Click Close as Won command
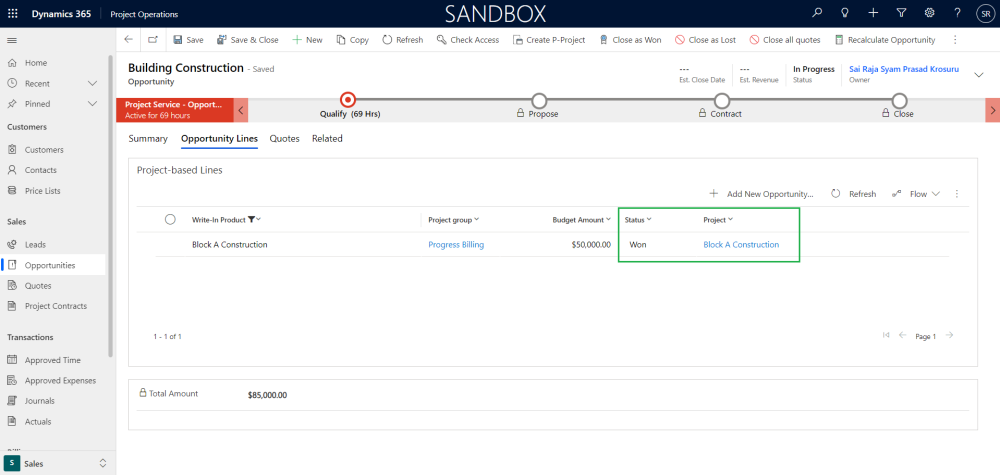The image size is (1000, 475). 630,40
